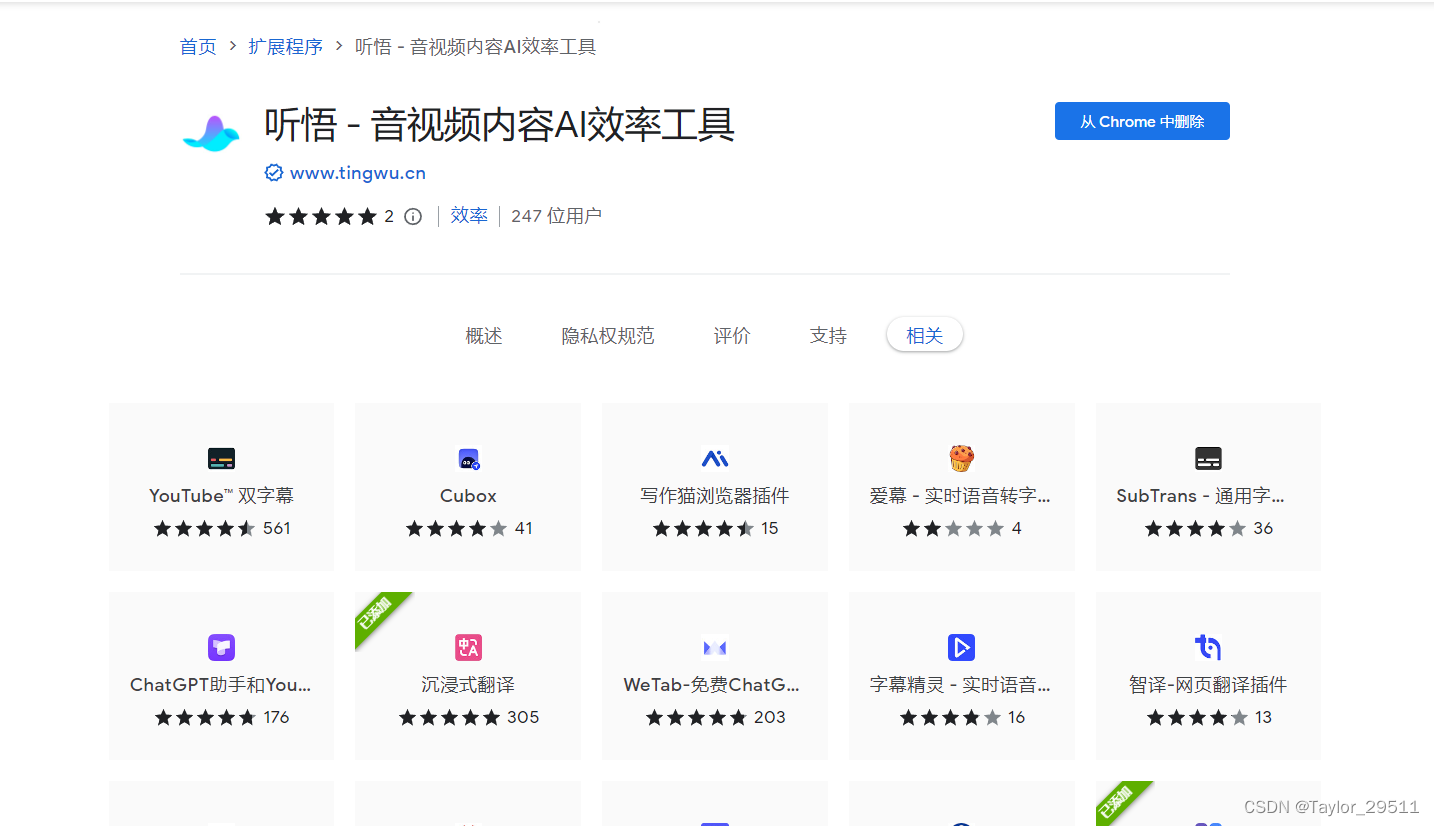Open 写作猫浏览器插件 title
The height and width of the screenshot is (826, 1434).
tap(715, 496)
